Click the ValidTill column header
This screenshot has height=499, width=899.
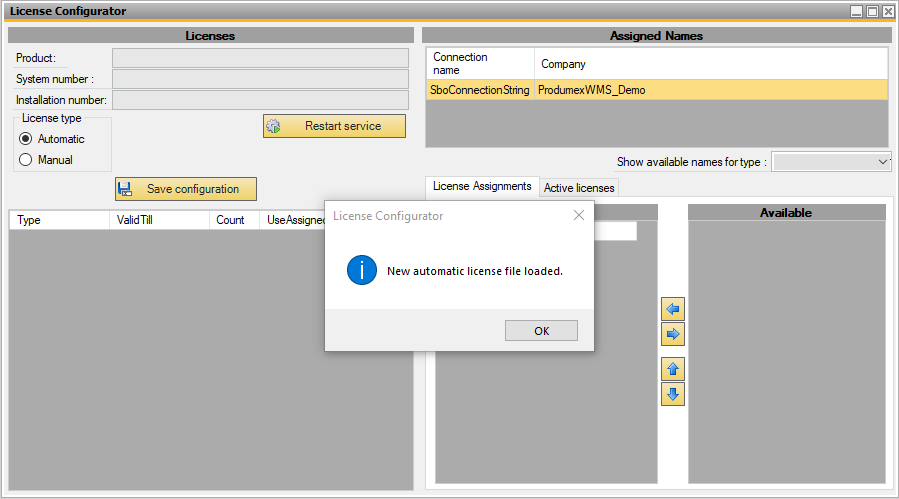[x=158, y=220]
